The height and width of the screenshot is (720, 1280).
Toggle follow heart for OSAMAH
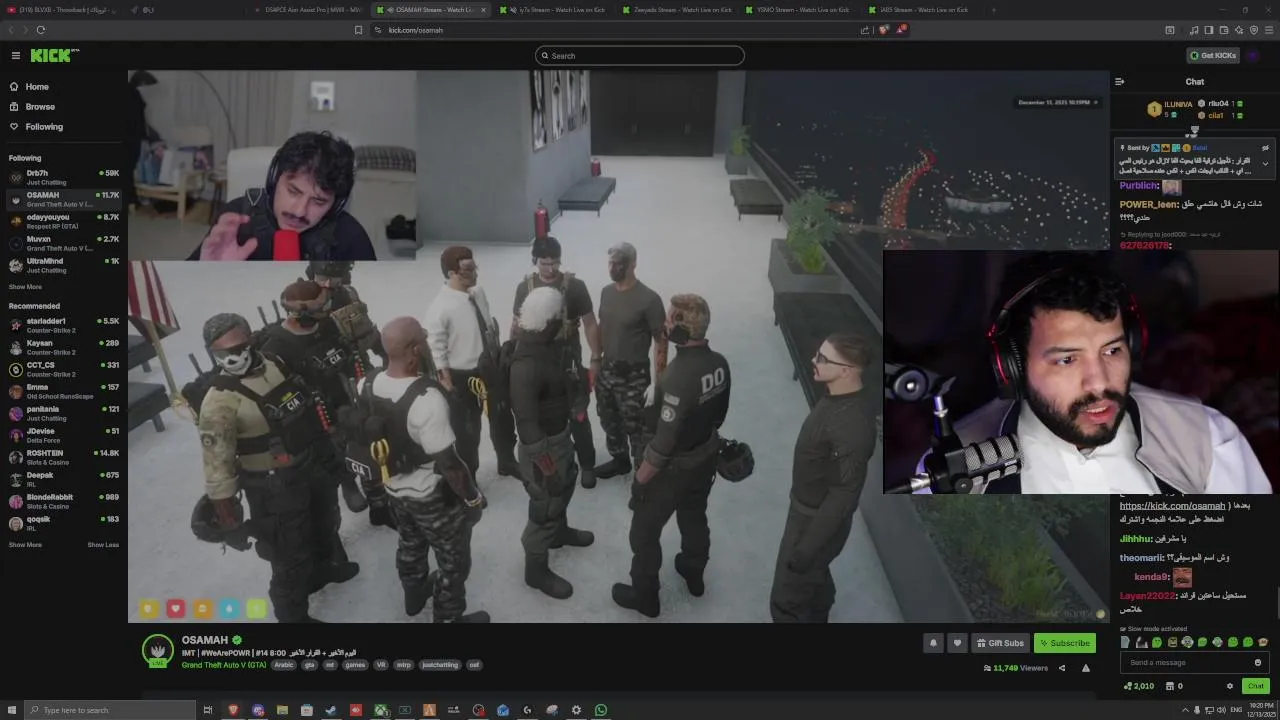[x=957, y=643]
